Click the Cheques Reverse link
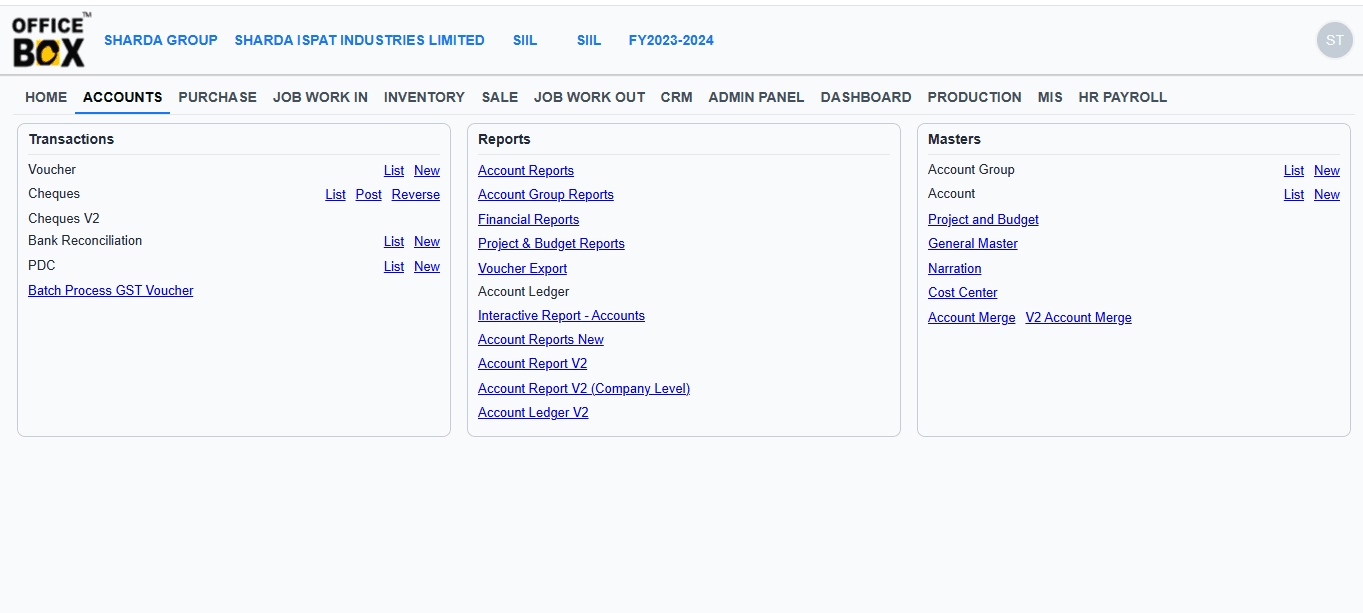1363x613 pixels. (416, 195)
